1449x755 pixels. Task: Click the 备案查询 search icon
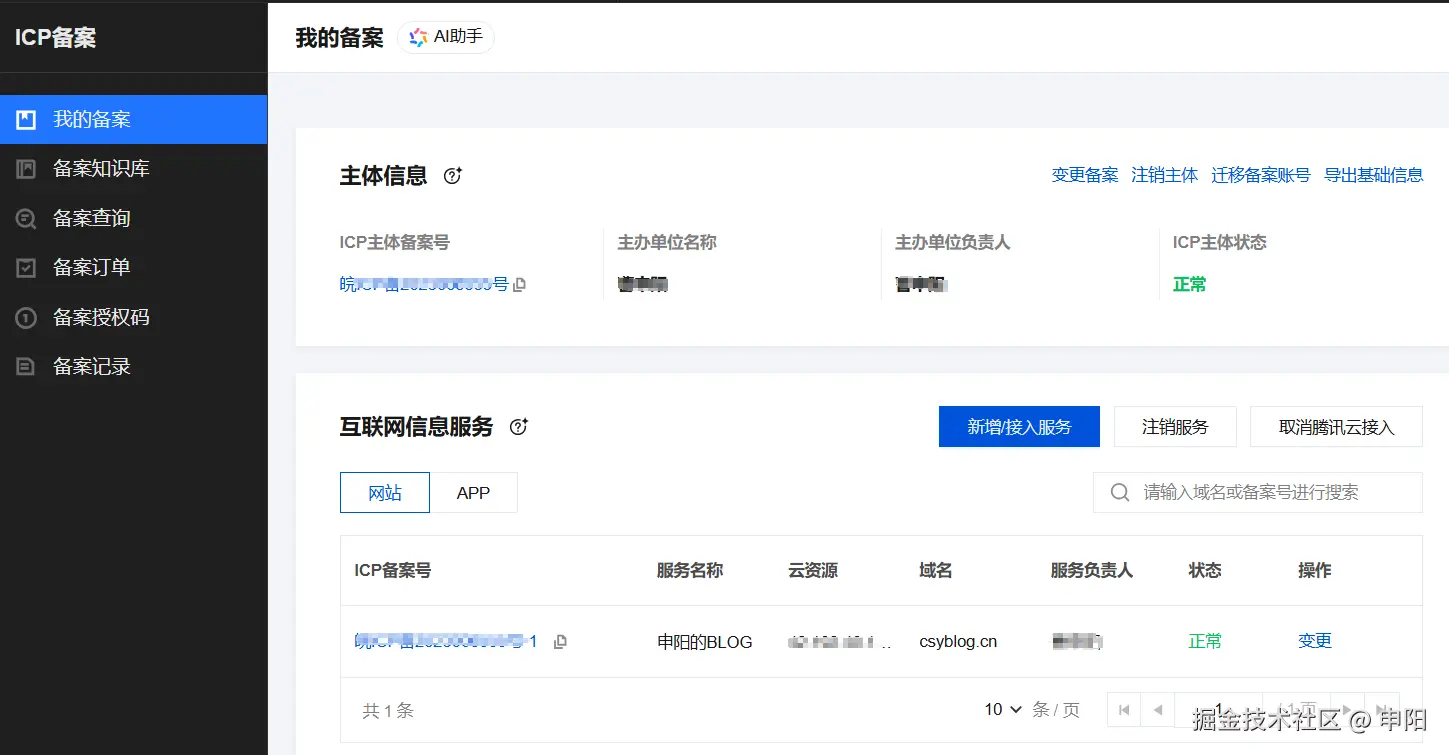(x=26, y=218)
